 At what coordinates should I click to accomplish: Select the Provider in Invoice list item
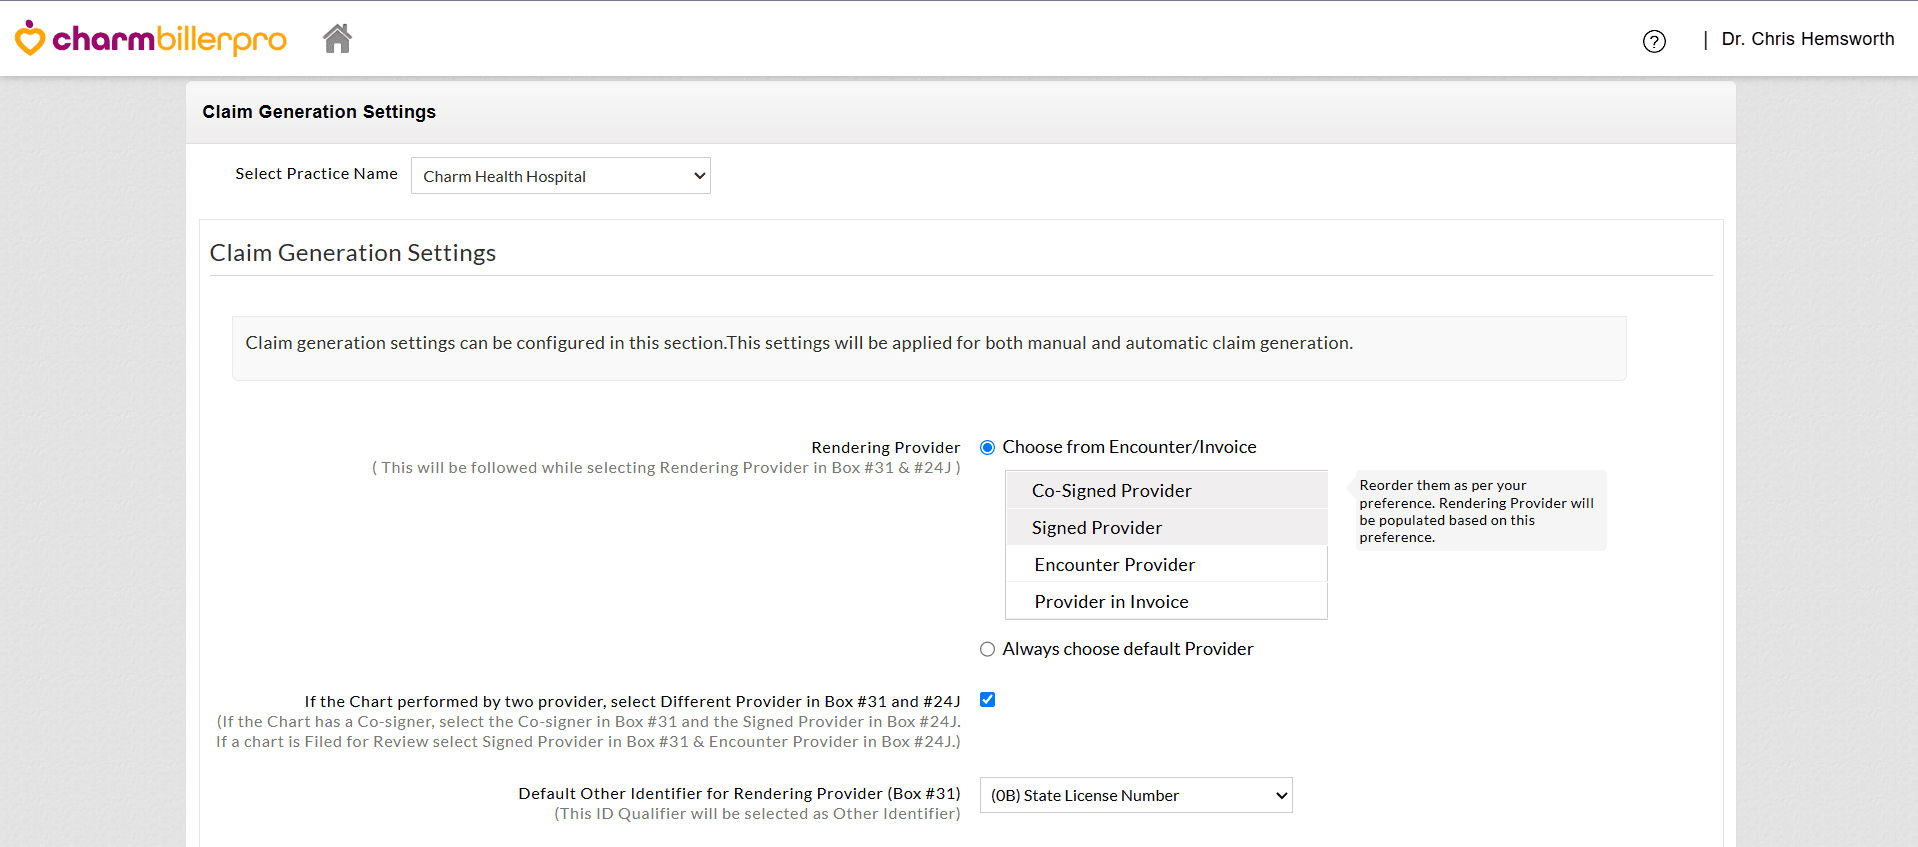coord(1166,601)
